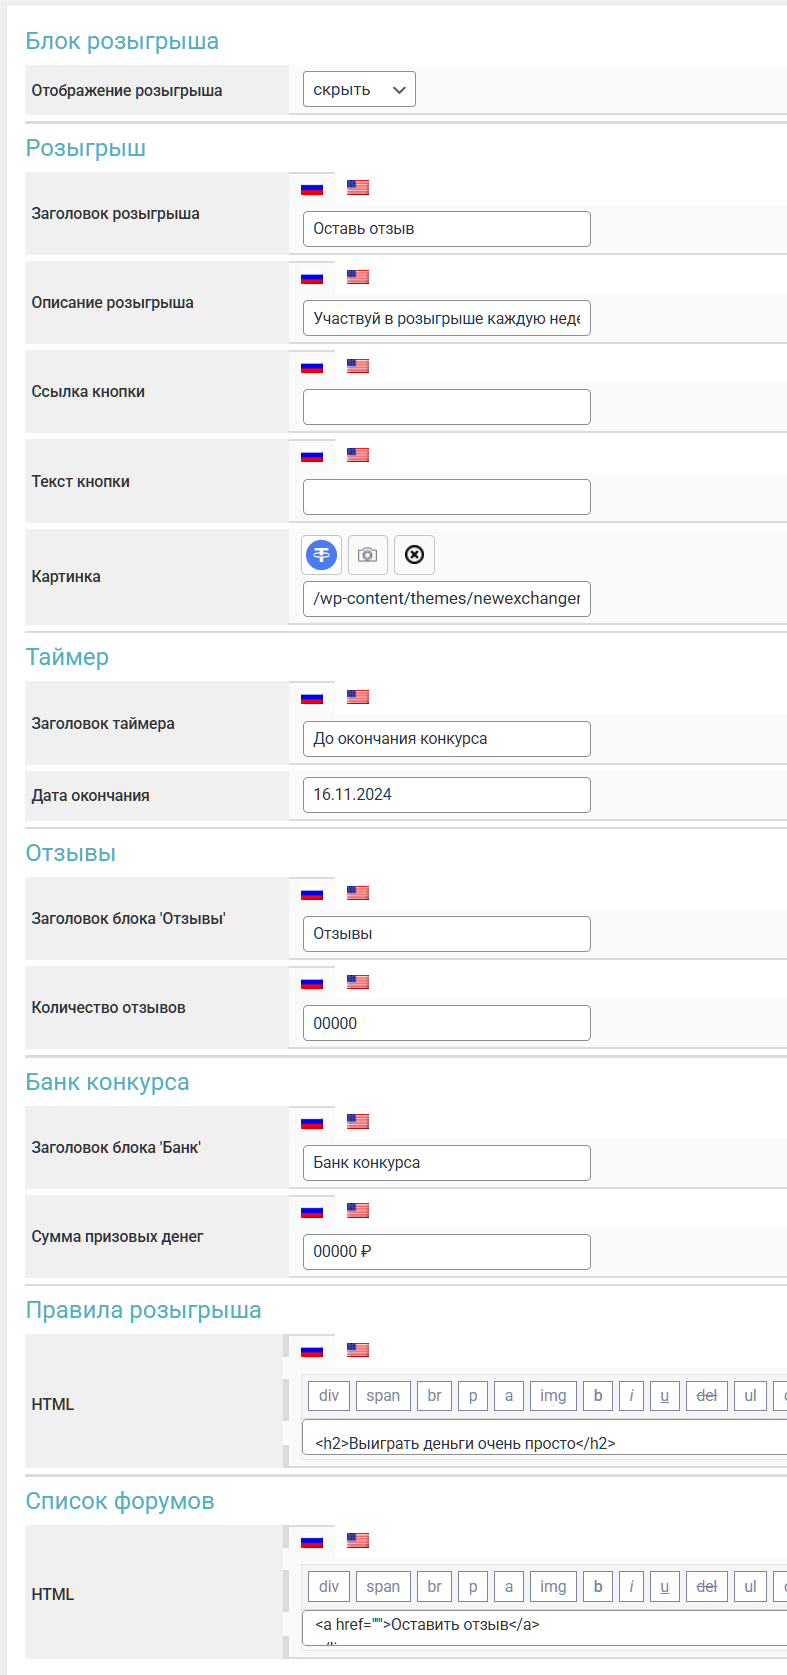This screenshot has height=1675, width=787.
Task: Click 'del' button in 'Список форумов' toolbar
Action: [706, 1586]
